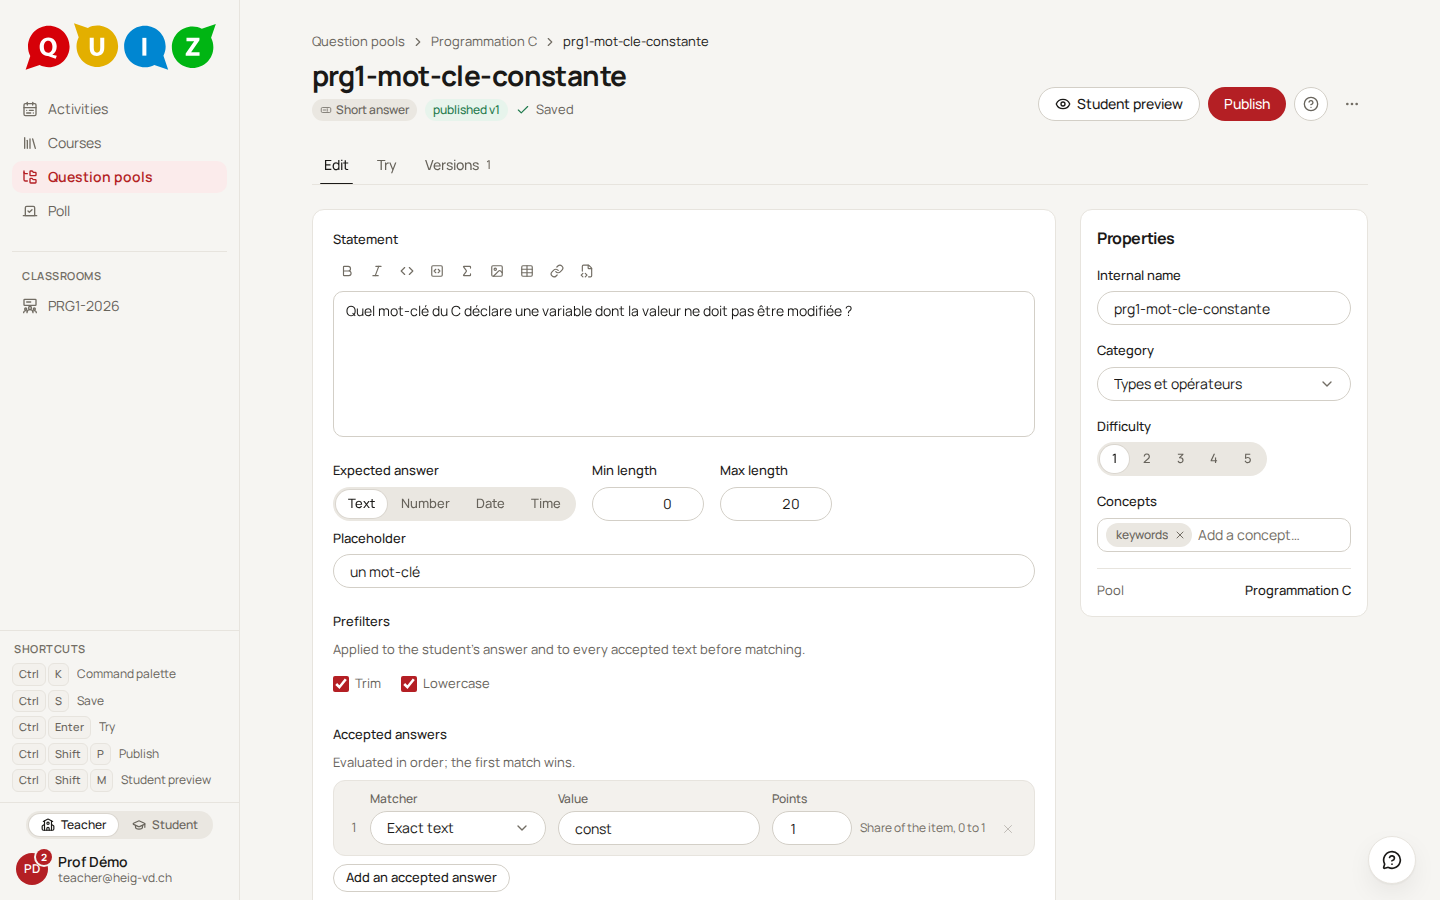Screen dimensions: 1440x900
Task: Click the Publish button
Action: coord(1247,104)
